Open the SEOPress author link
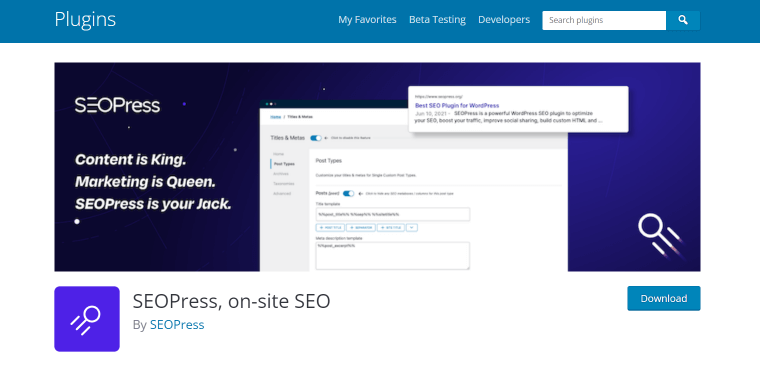 tap(177, 325)
